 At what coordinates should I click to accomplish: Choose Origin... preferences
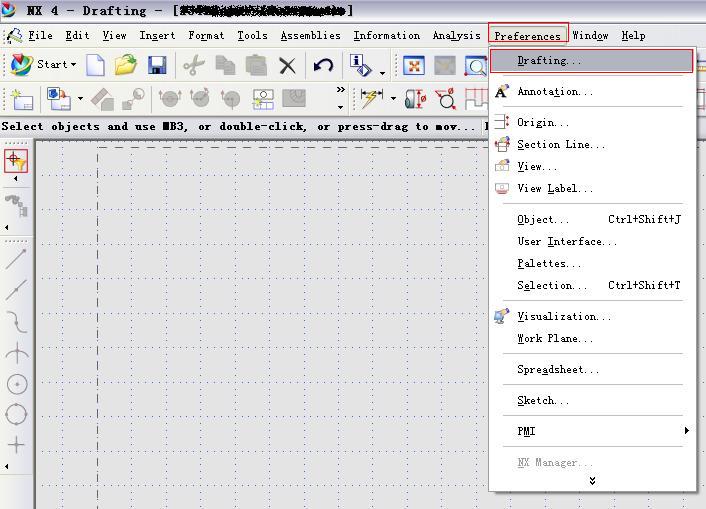tap(593, 122)
